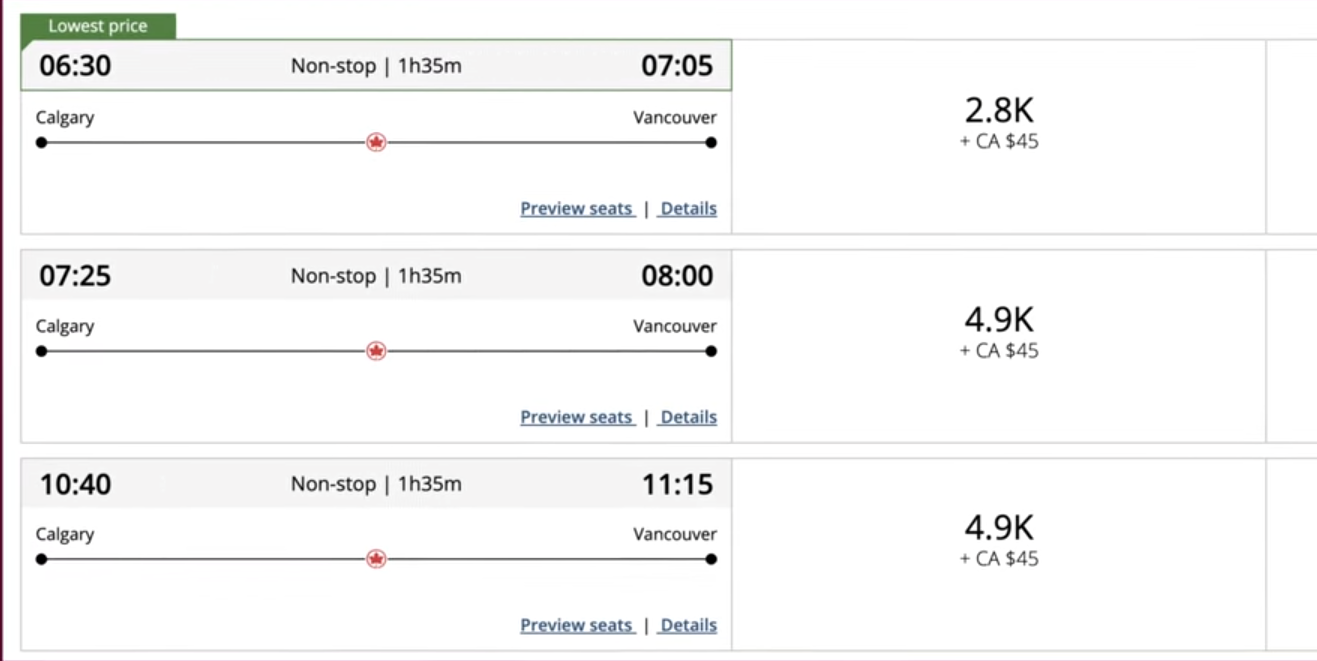Viewport: 1317px width, 661px height.
Task: Preview seats for the 07:25 flight
Action: click(577, 417)
